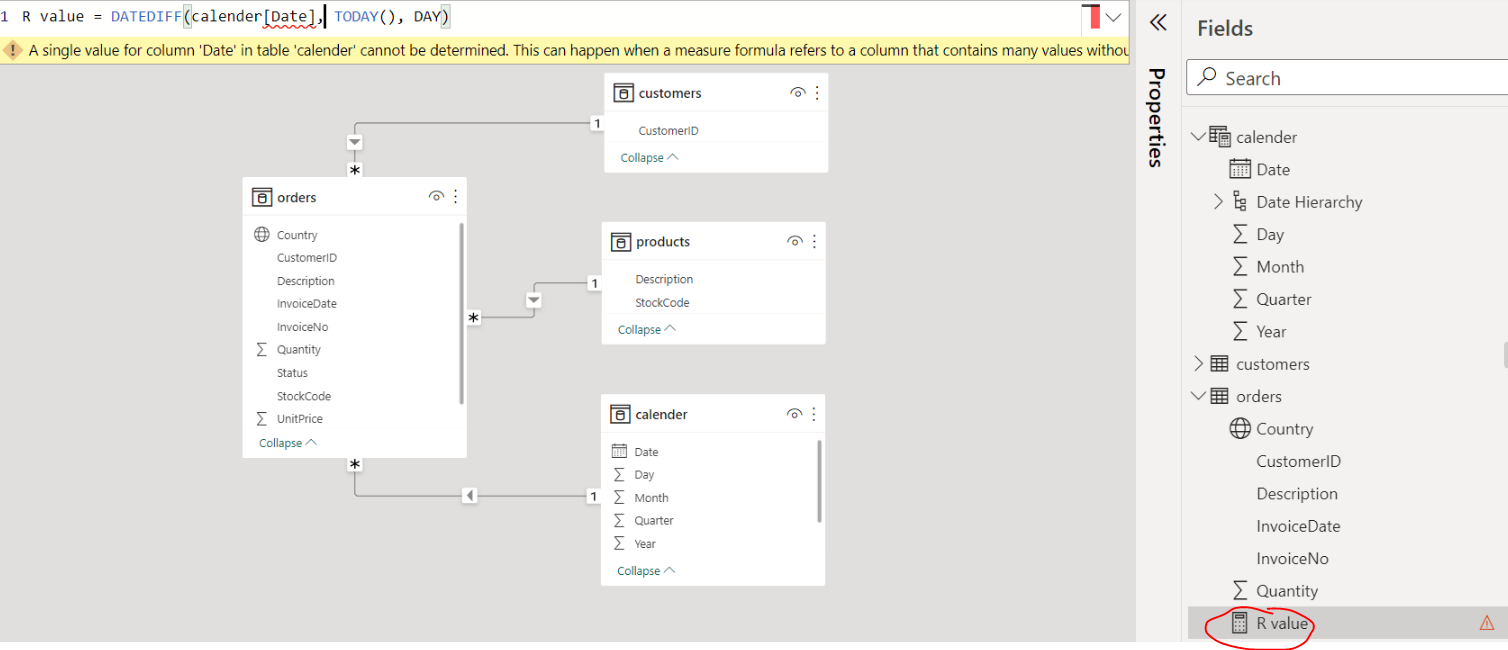Click the orders table card header icon
Image resolution: width=1508 pixels, height=650 pixels.
[262, 197]
